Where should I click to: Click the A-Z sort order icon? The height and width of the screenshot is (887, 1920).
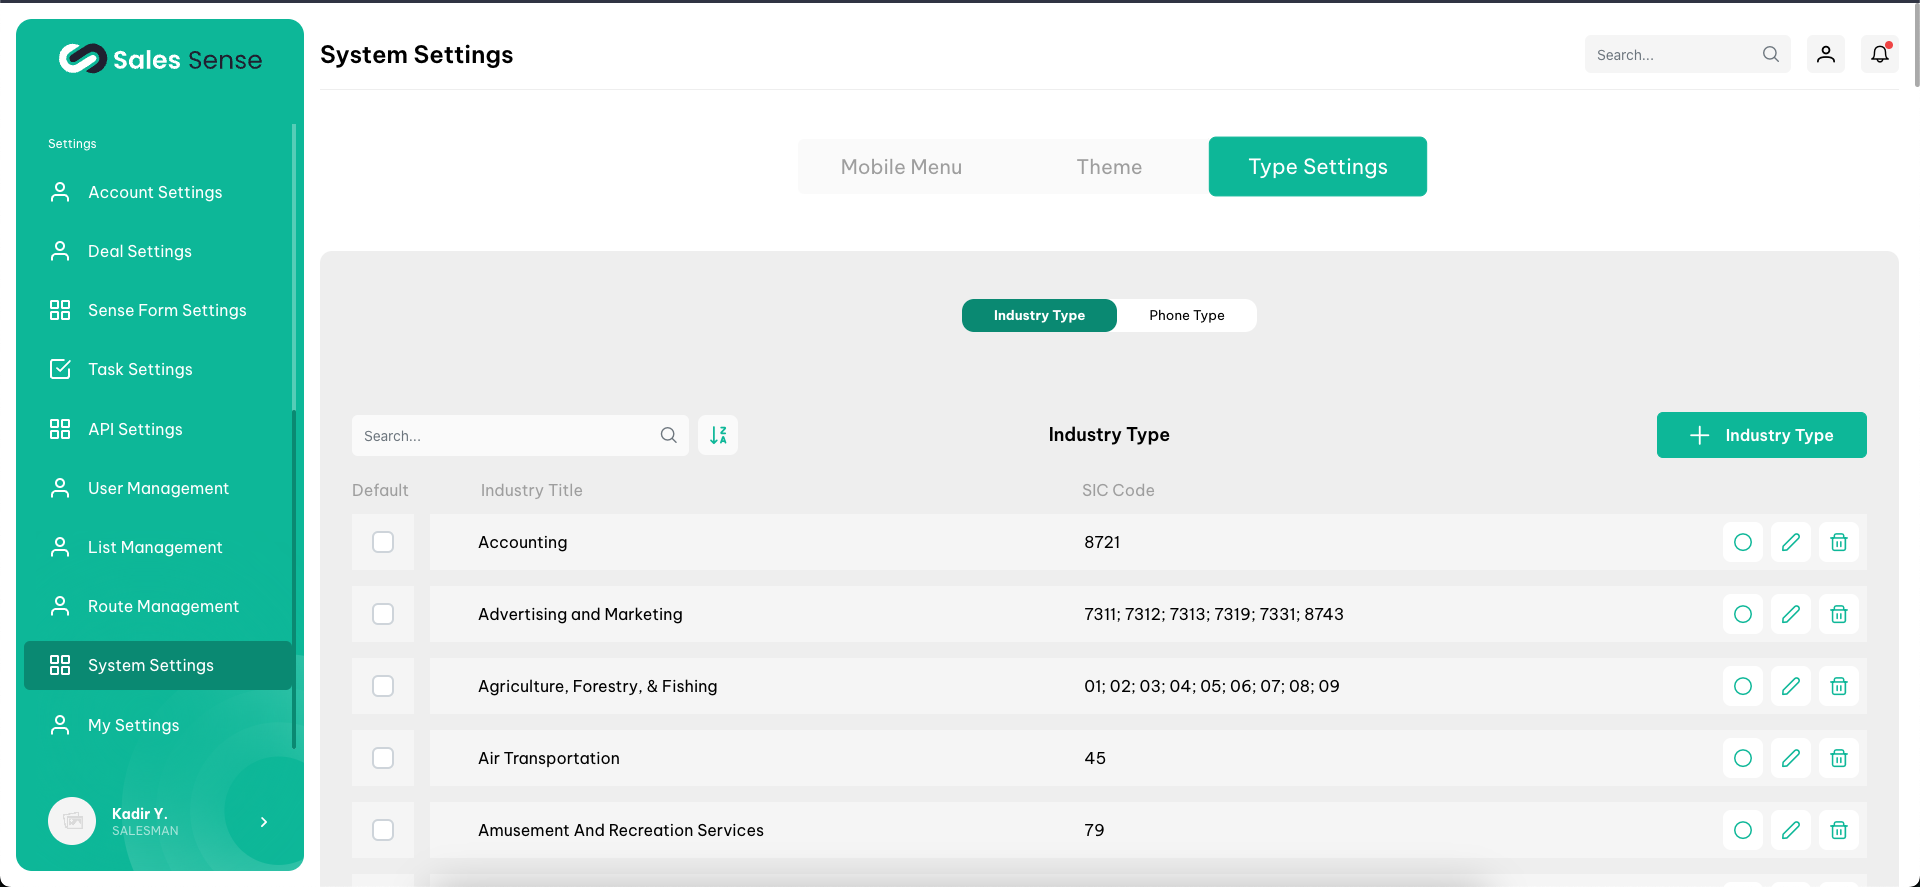718,435
